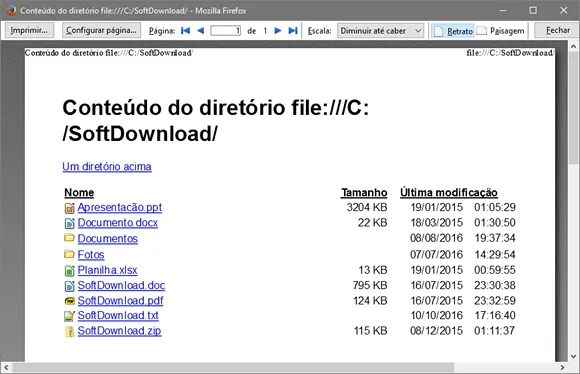Sort by Tamanho column header
Viewport: 580px width, 374px height.
(x=364, y=193)
